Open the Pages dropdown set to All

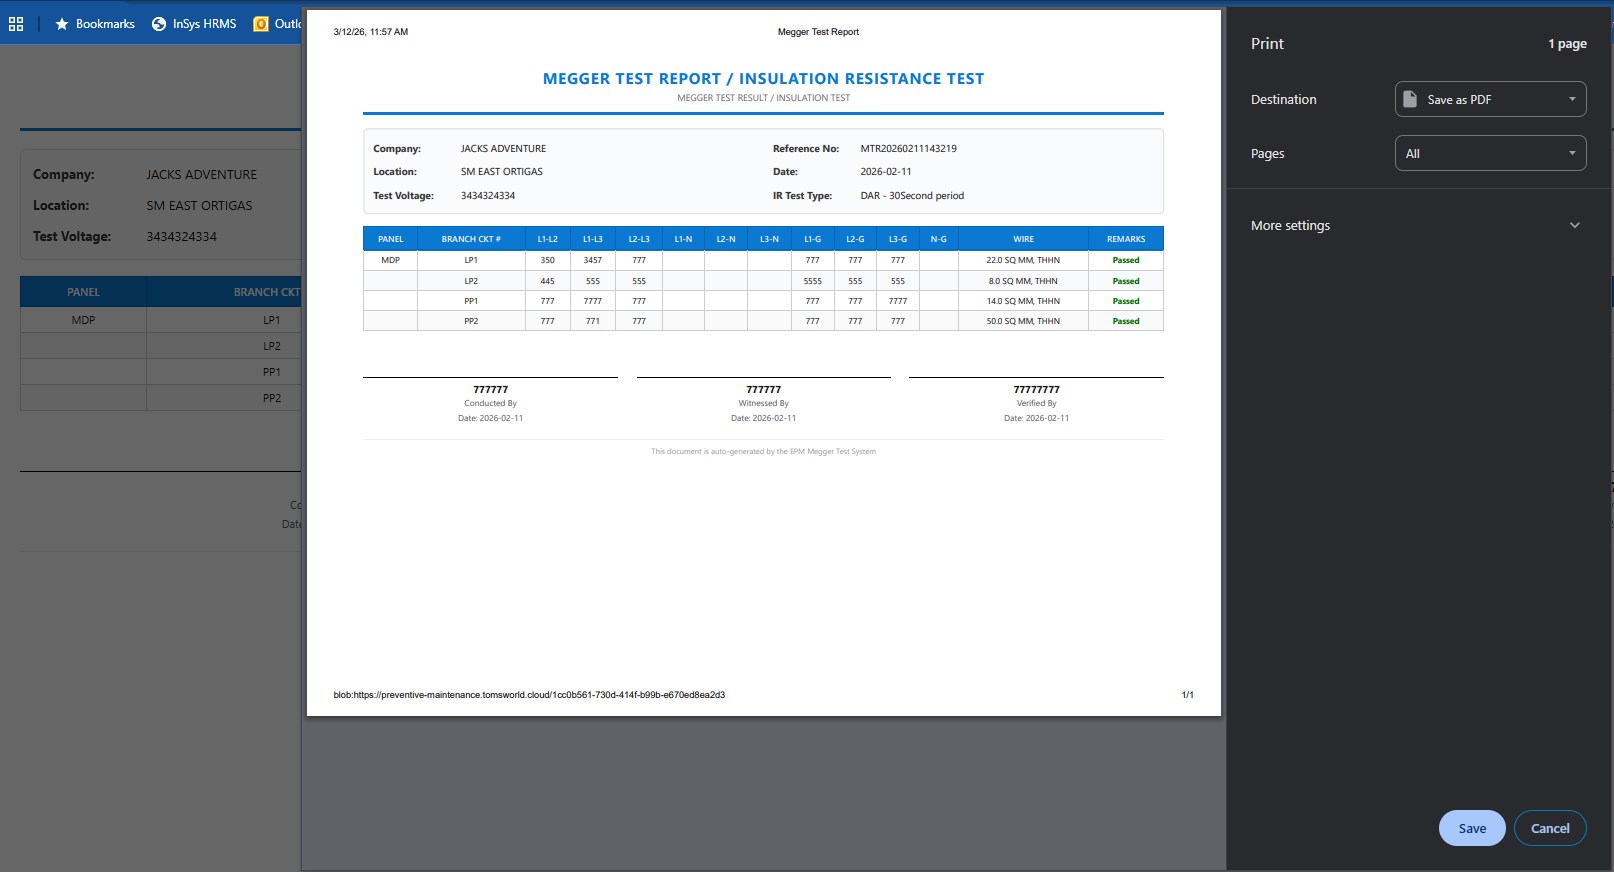coord(1490,153)
